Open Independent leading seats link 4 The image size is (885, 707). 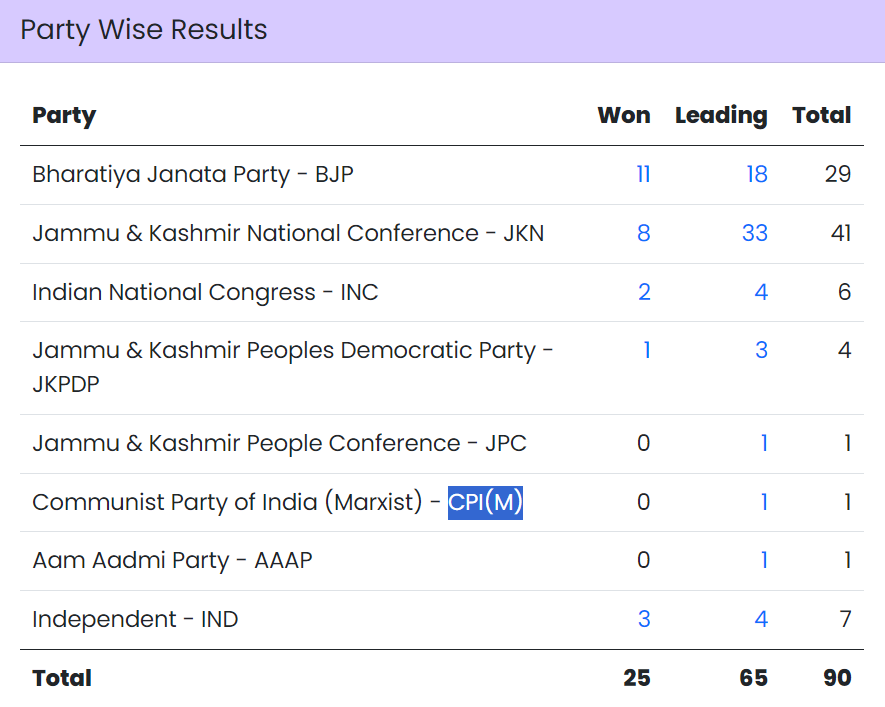pyautogui.click(x=761, y=620)
